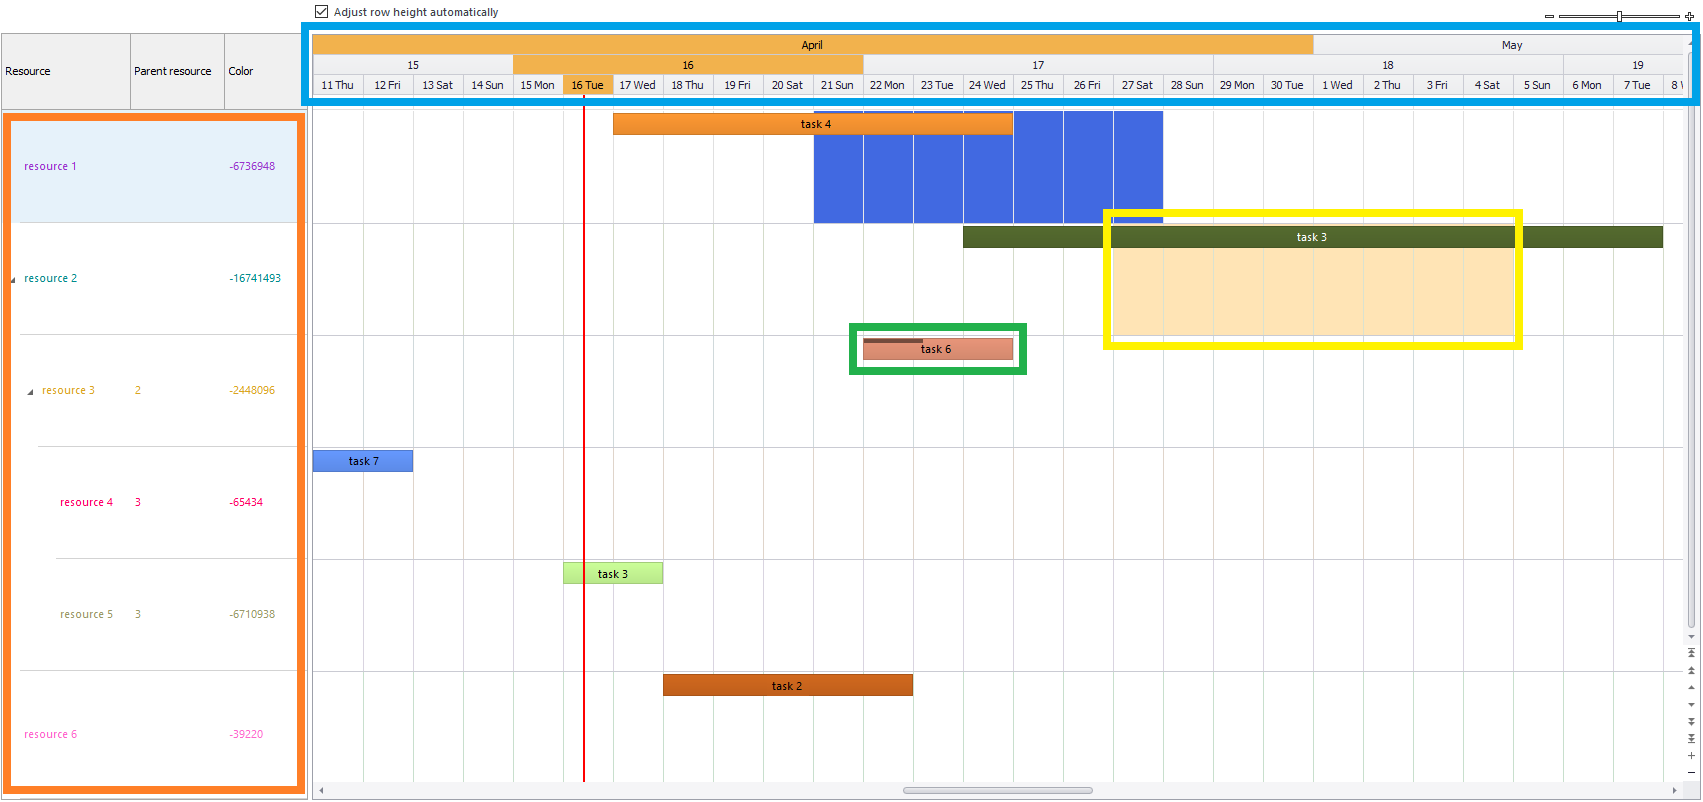The height and width of the screenshot is (802, 1703).
Task: Click the expand rows plus icon
Action: tap(1691, 755)
